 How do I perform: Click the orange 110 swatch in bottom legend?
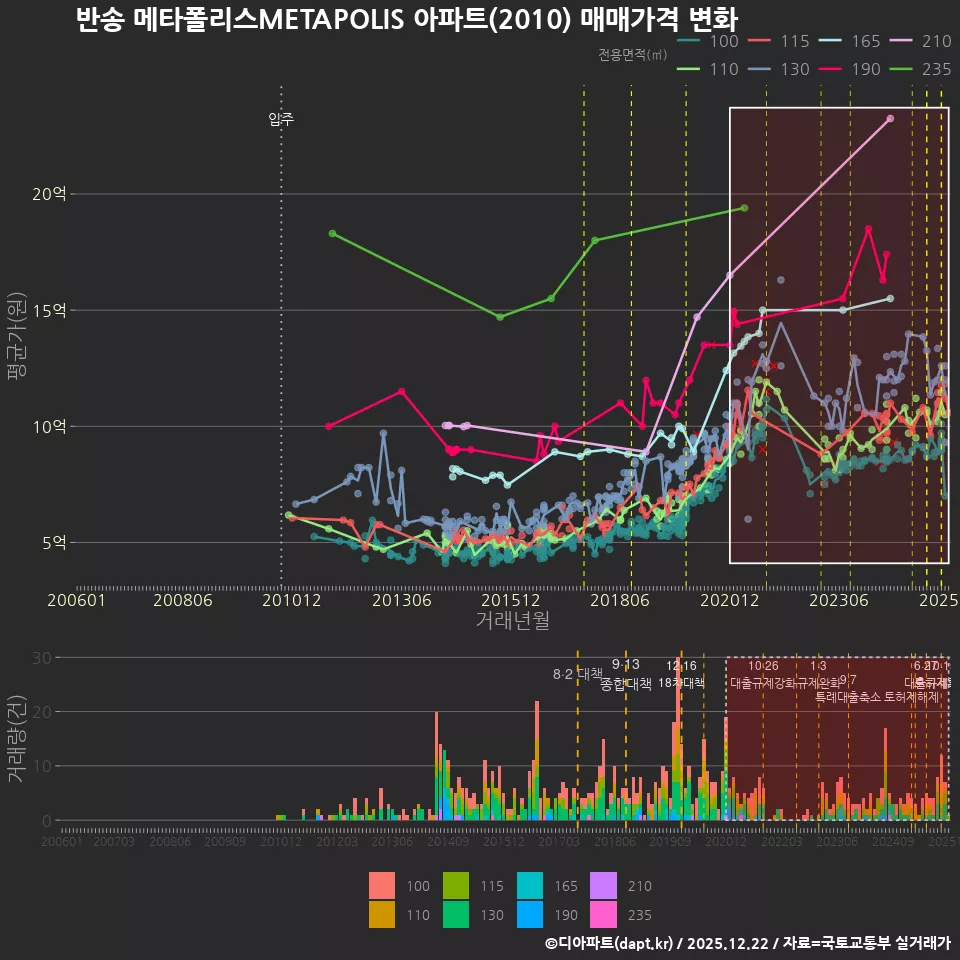pyautogui.click(x=382, y=914)
